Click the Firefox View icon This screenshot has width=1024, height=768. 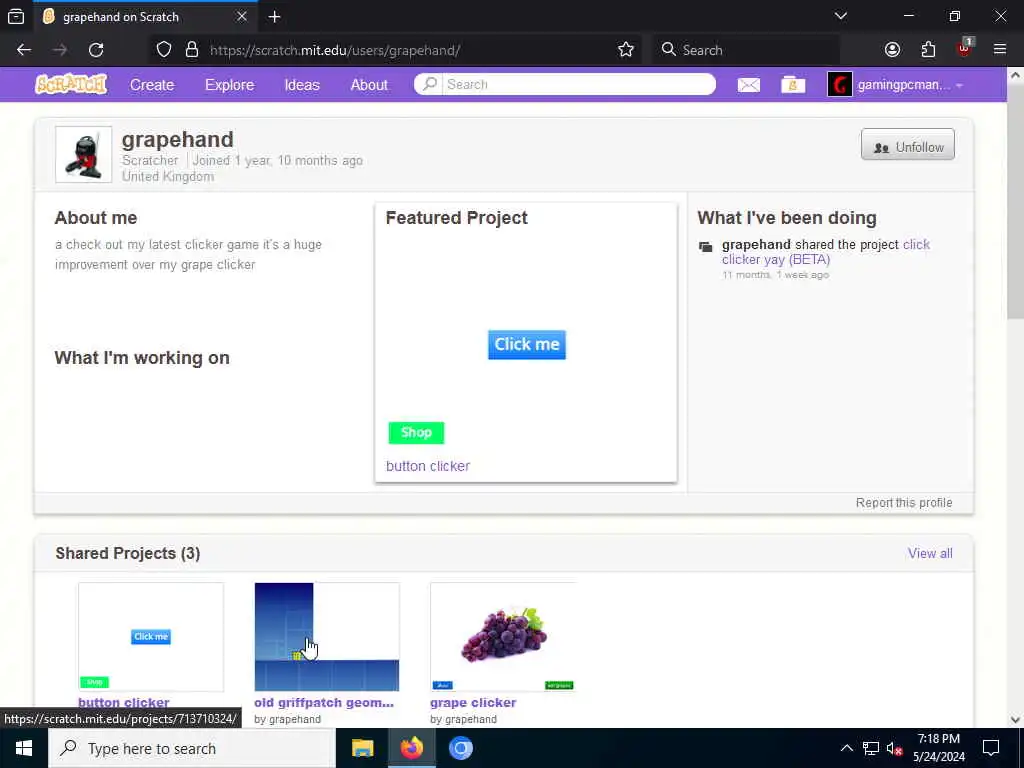click(16, 17)
